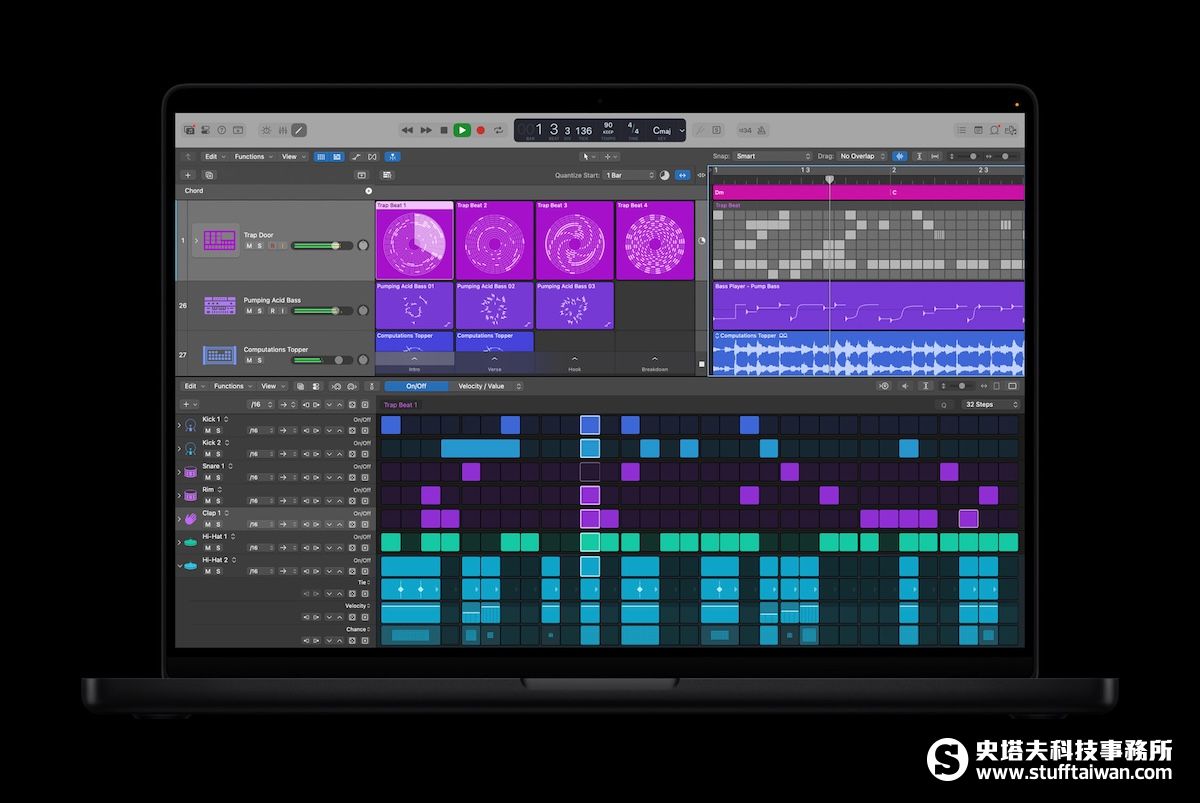The height and width of the screenshot is (803, 1200).
Task: Mute the Hi-Hat 1 row
Action: point(207,547)
